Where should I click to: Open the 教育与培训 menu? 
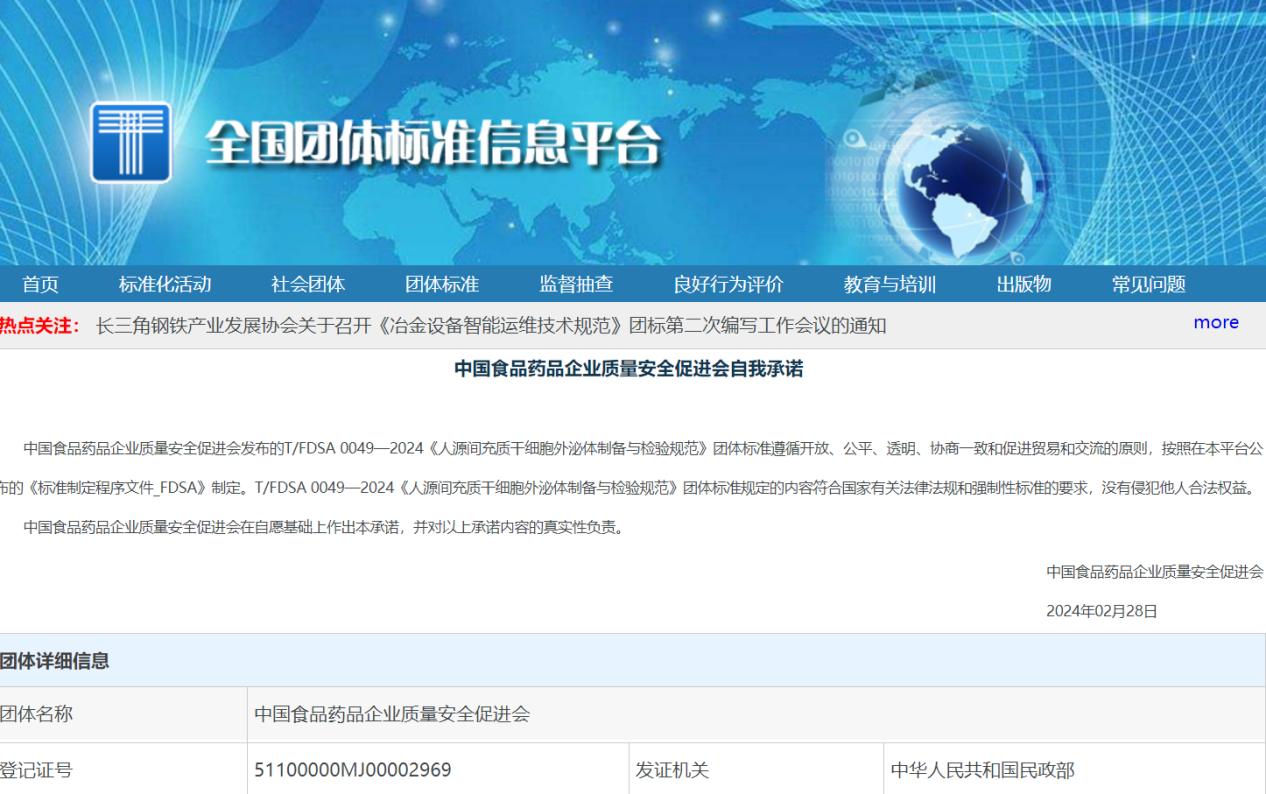(x=889, y=284)
